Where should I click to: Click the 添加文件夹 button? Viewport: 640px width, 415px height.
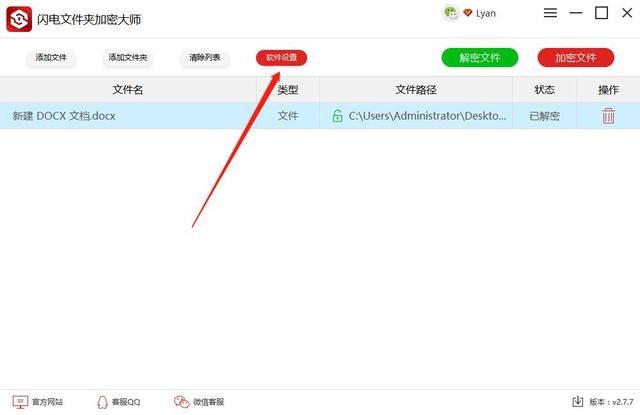[128, 58]
